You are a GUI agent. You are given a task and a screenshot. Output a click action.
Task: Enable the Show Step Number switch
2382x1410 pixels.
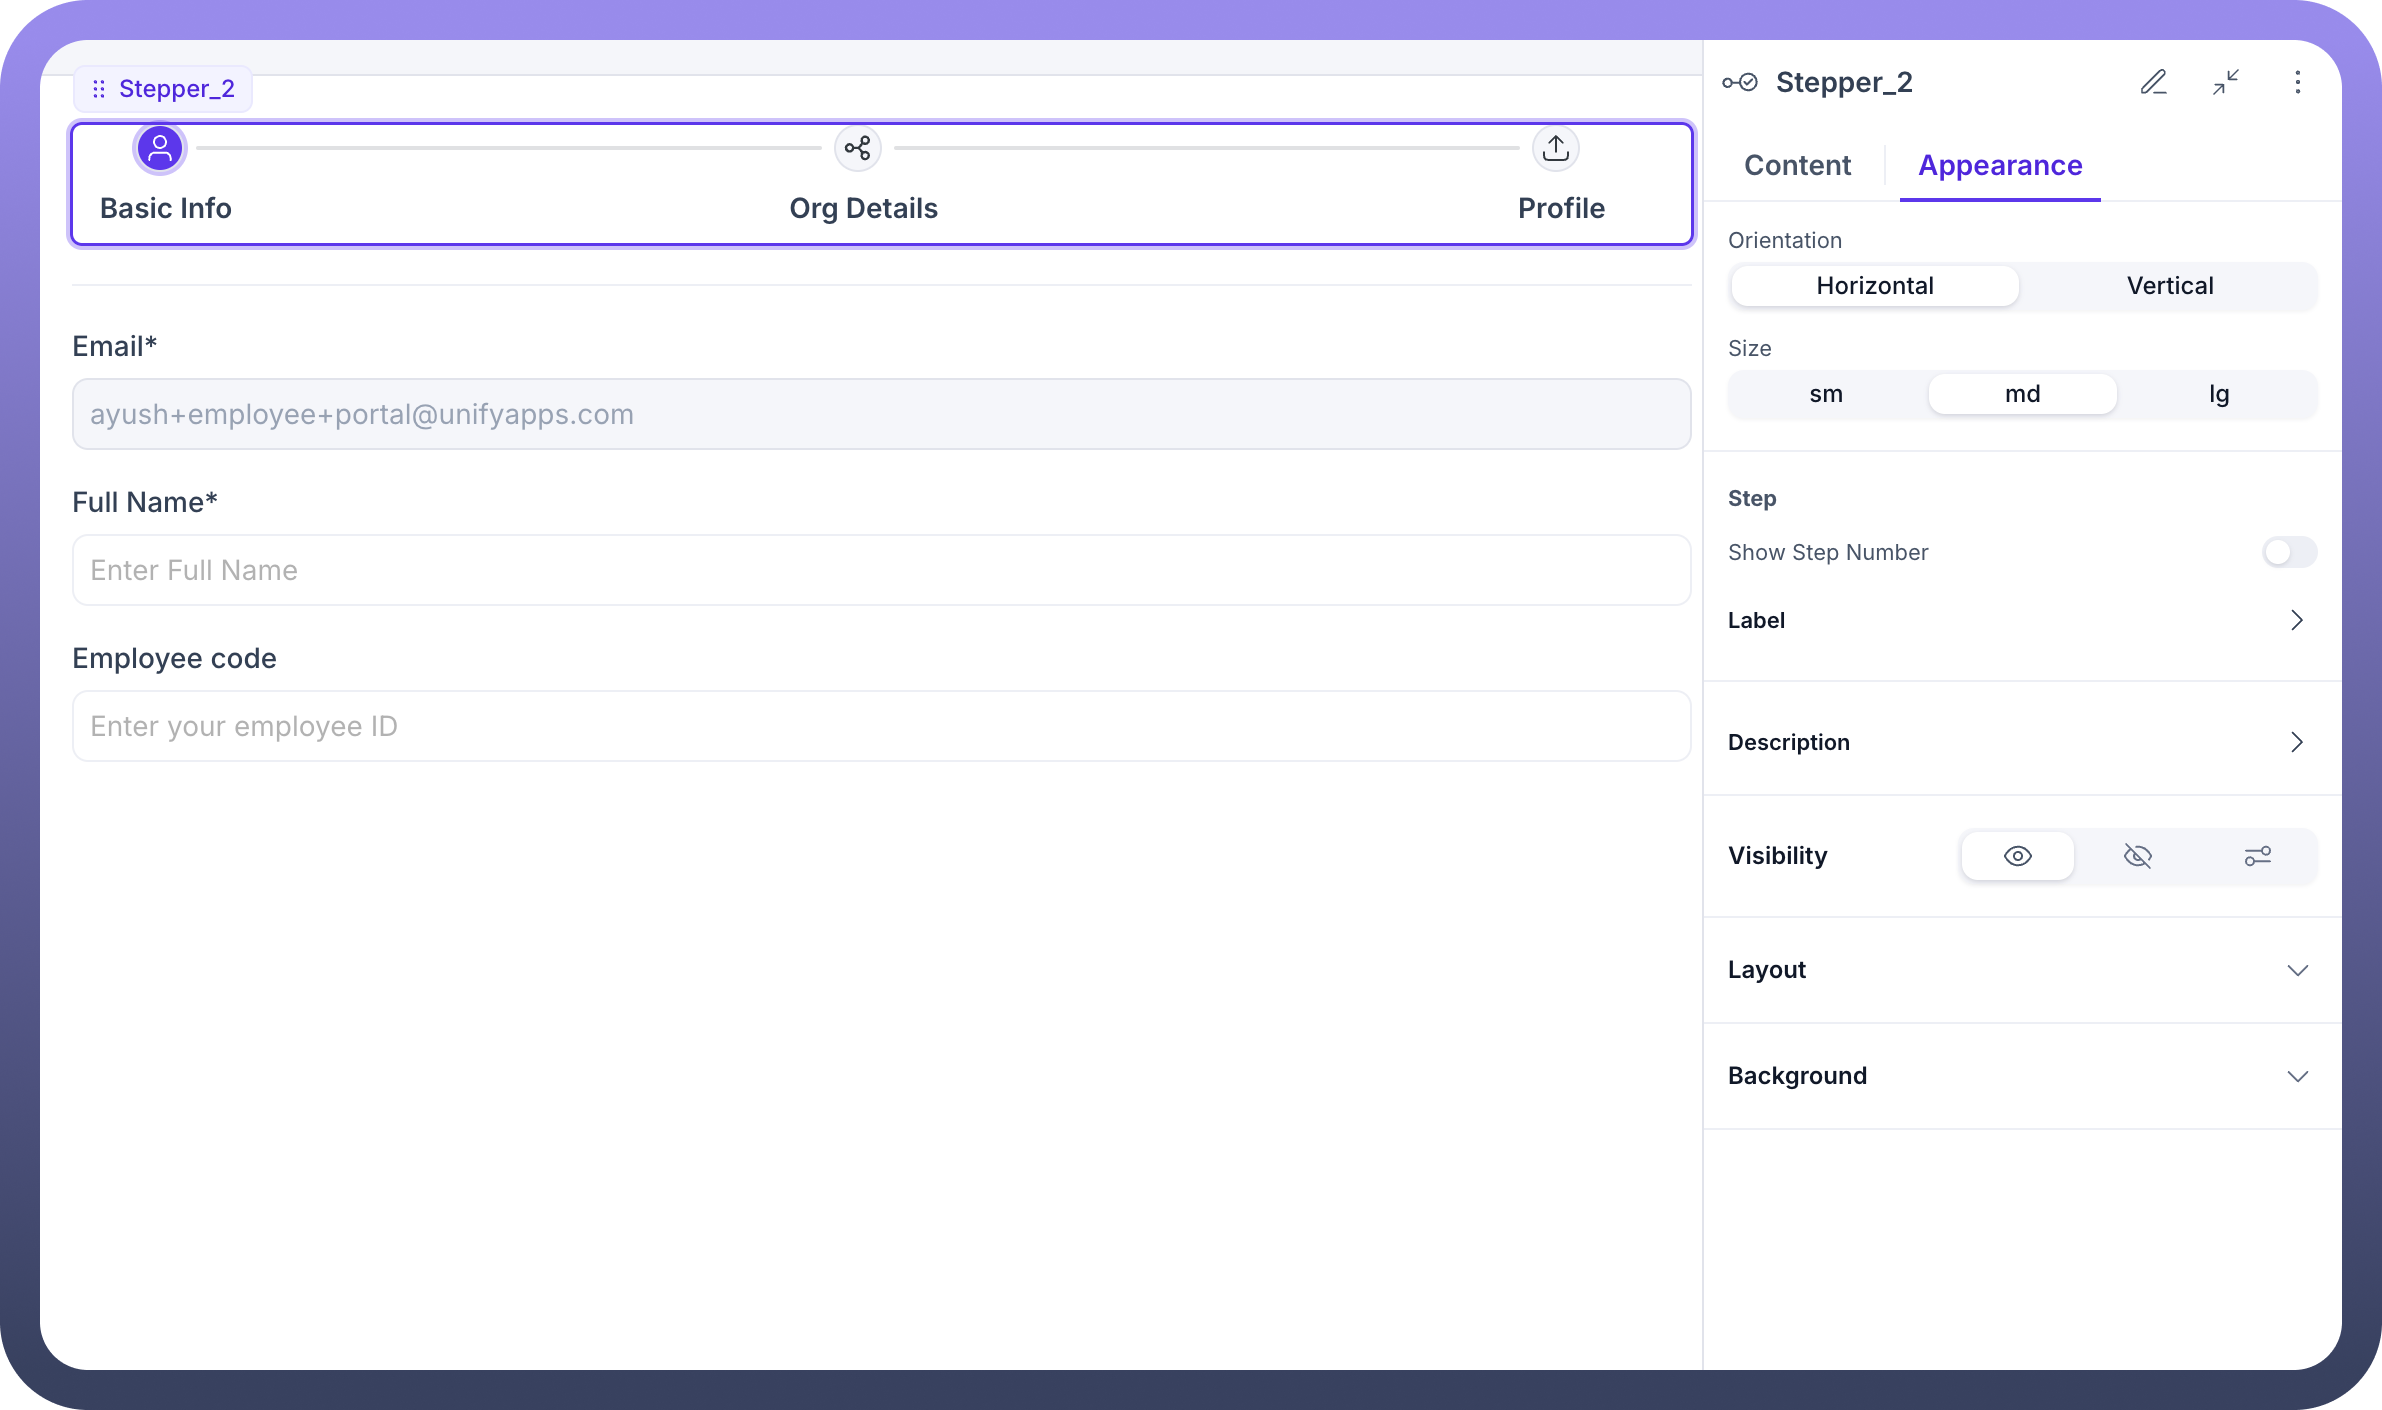[2288, 552]
